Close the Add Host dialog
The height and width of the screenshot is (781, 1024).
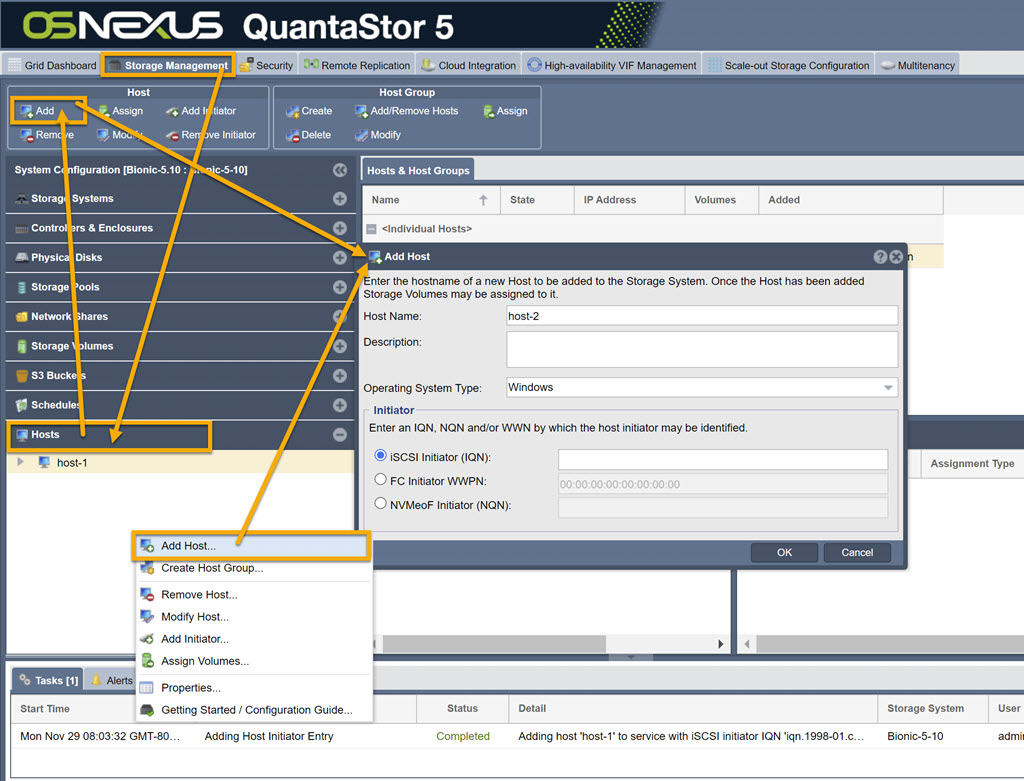(x=896, y=257)
